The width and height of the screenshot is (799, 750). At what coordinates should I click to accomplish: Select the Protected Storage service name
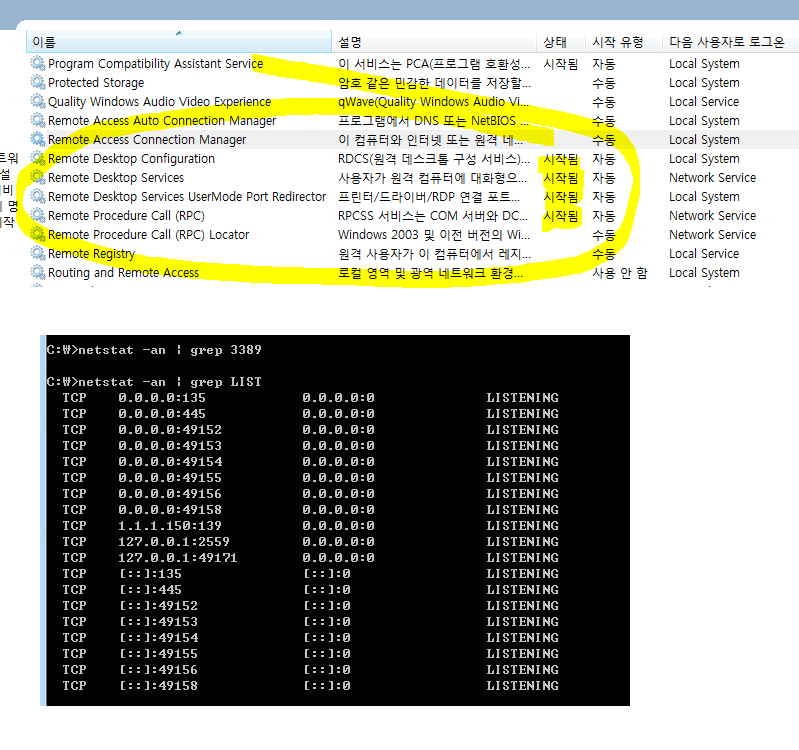click(x=96, y=83)
